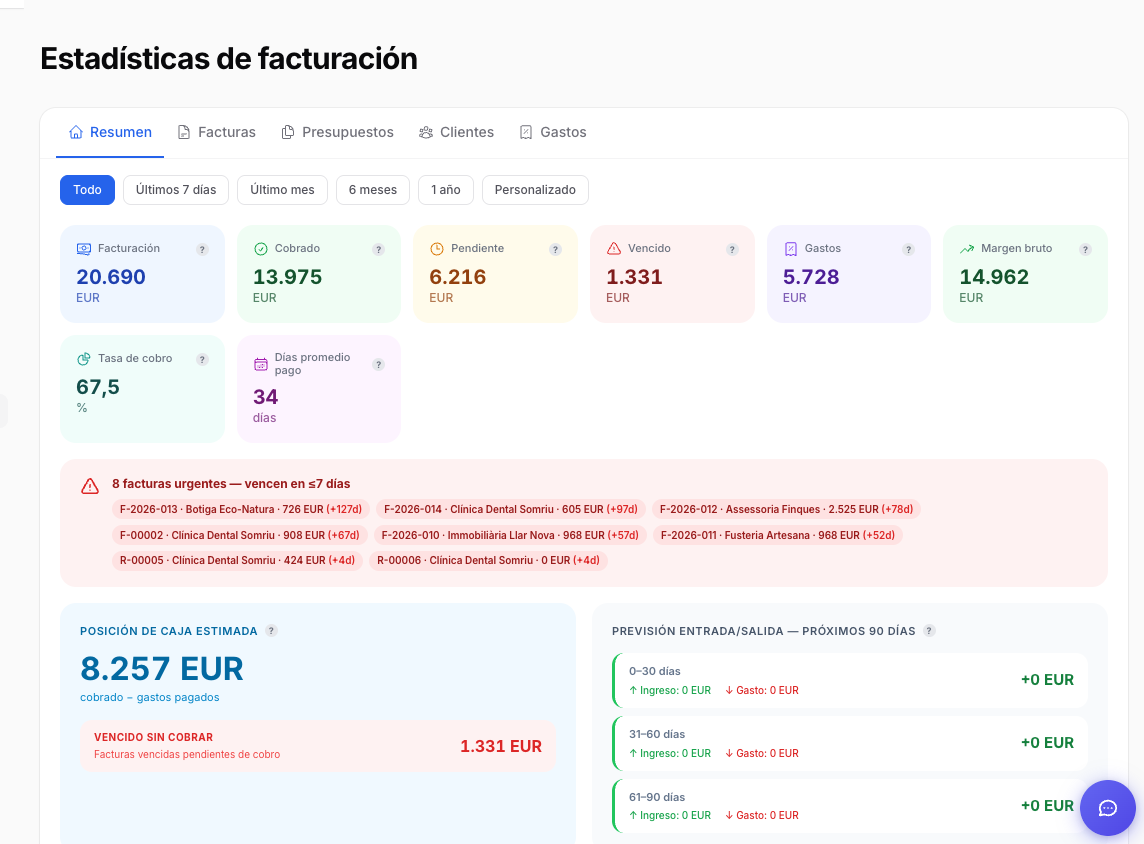Click the Posición de caja estimada help icon
This screenshot has height=844, width=1144.
[271, 631]
